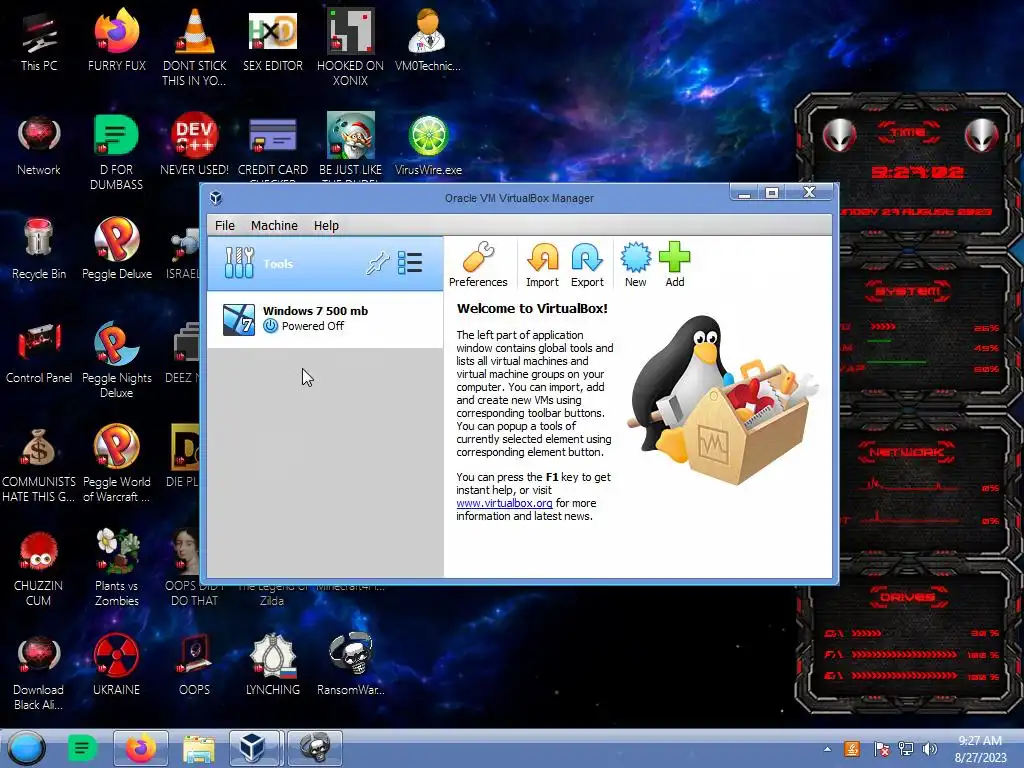Viewport: 1024px width, 768px height.
Task: Select the FURRY FUX Firefox icon
Action: coord(116,41)
